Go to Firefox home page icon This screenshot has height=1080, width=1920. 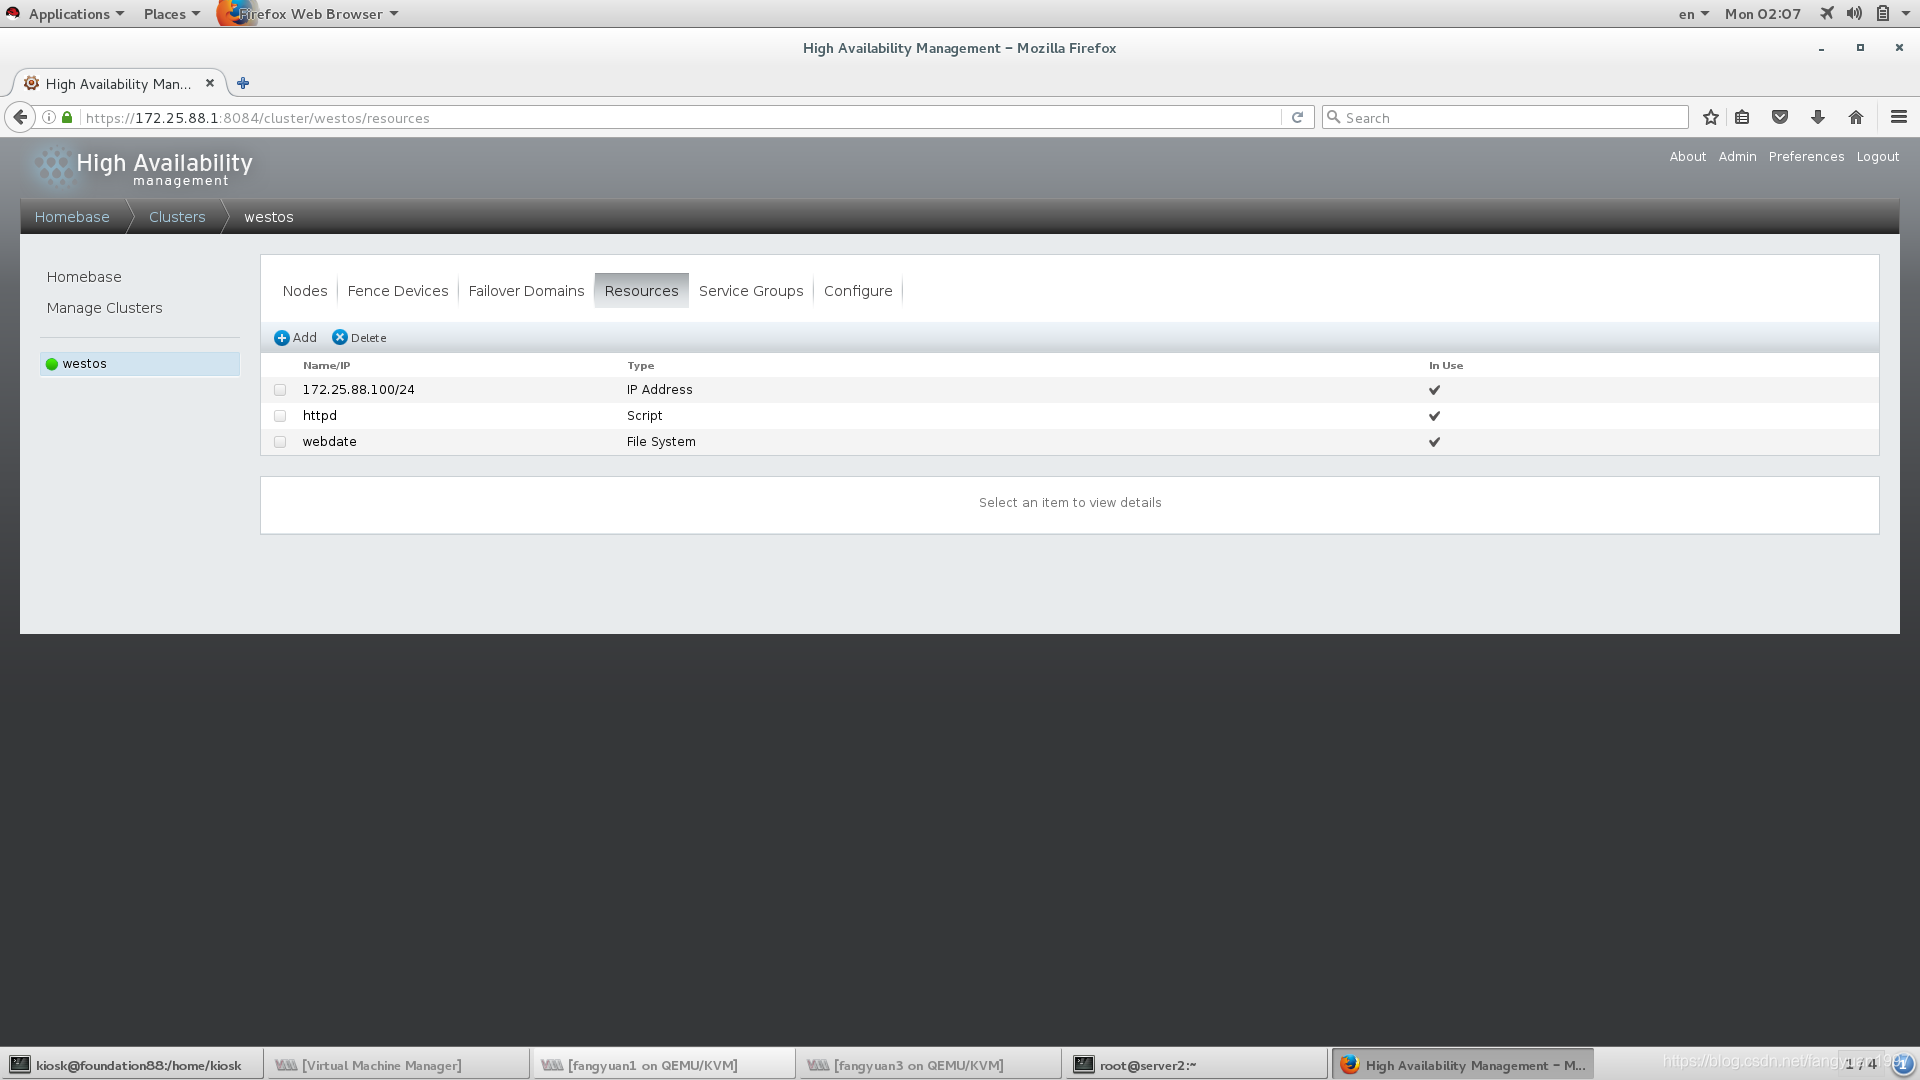click(1856, 118)
